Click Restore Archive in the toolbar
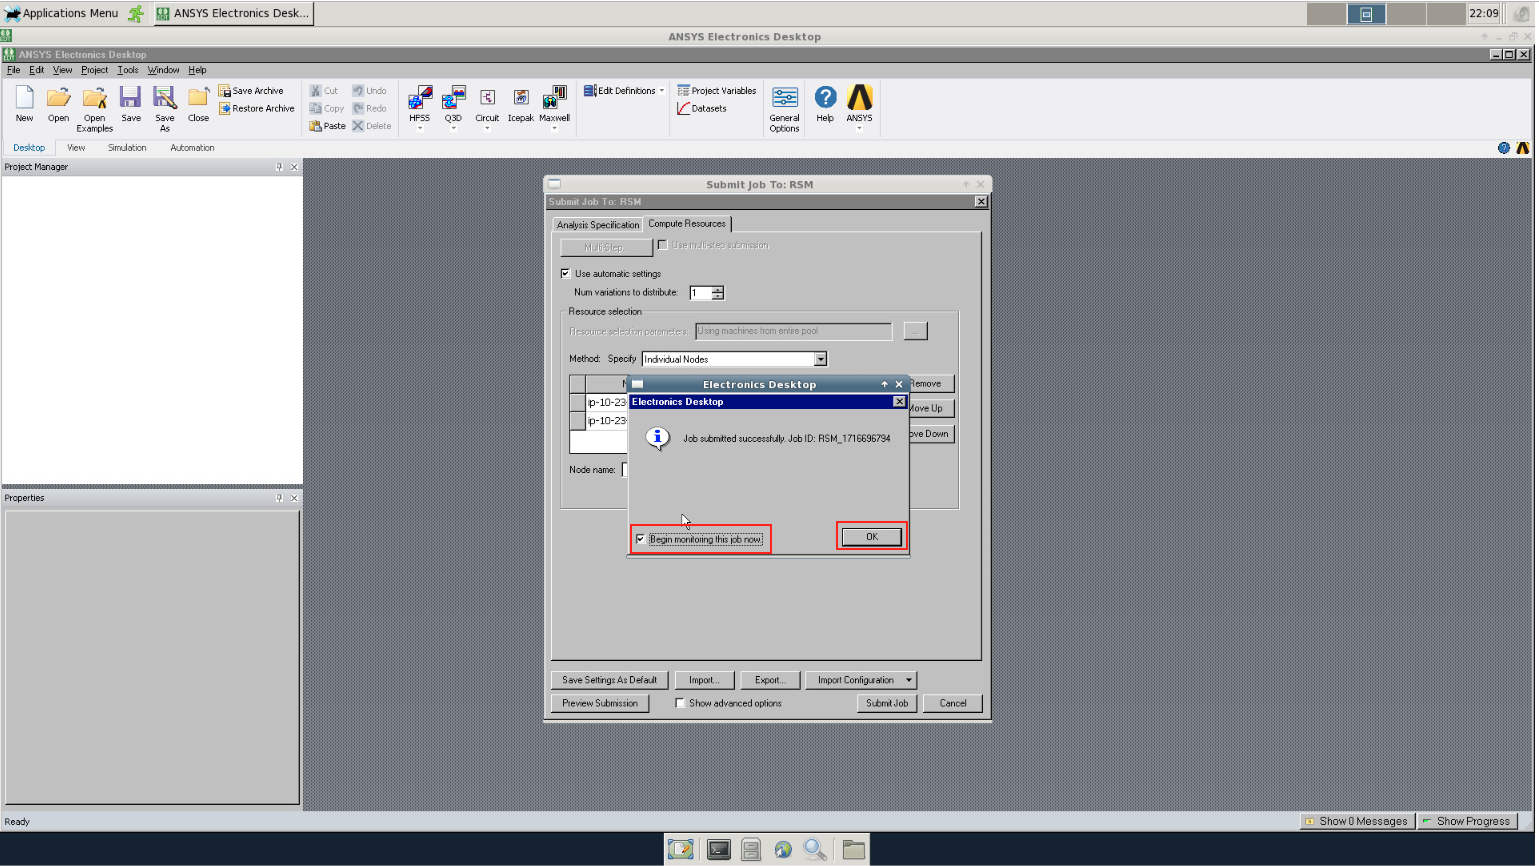The height and width of the screenshot is (866, 1539). 257,109
